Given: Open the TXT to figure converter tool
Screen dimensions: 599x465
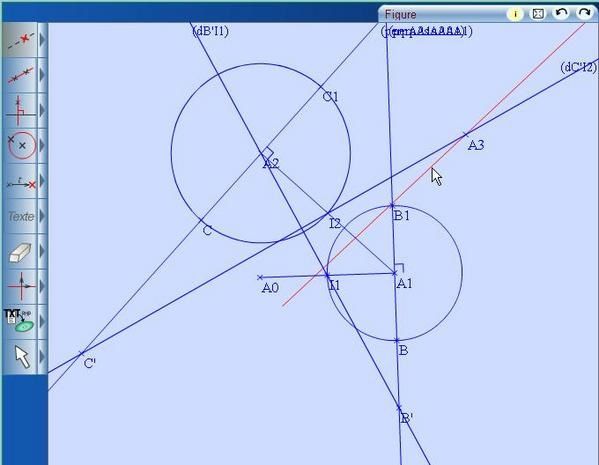Looking at the screenshot, I should tap(21, 321).
